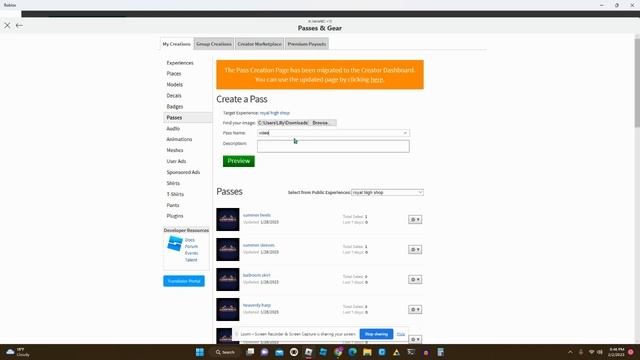Open the clock and date in the taskbar

coord(616,352)
